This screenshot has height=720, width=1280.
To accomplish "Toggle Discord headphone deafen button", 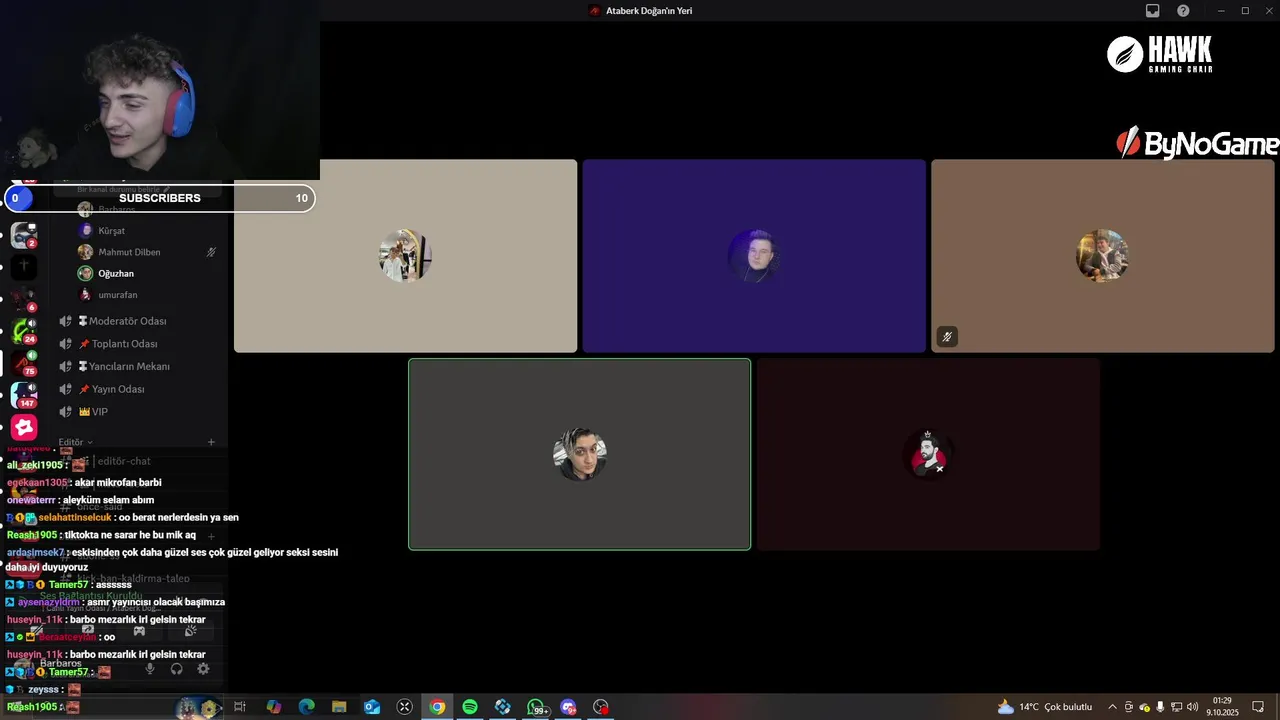I will (x=177, y=669).
